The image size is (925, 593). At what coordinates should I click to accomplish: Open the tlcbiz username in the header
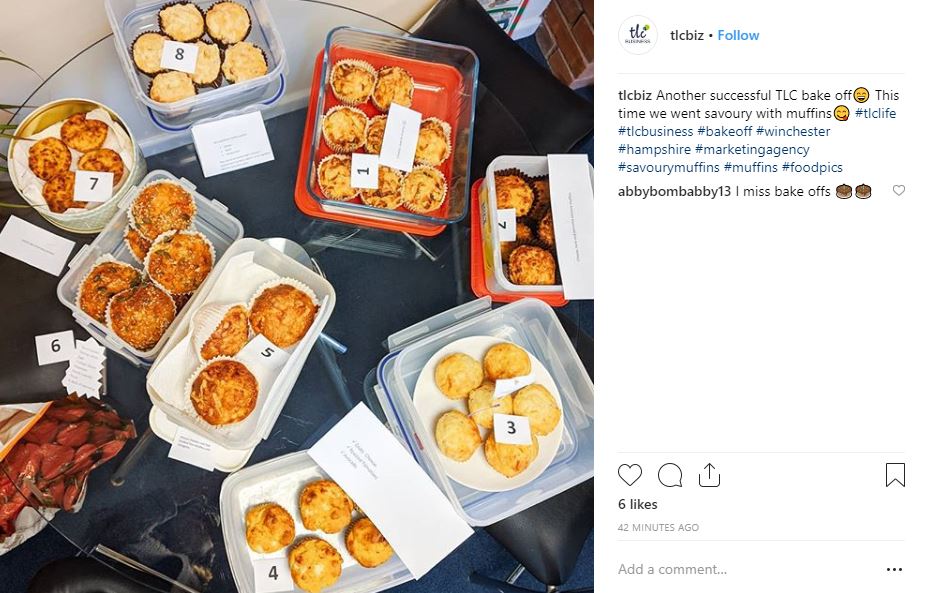point(687,35)
